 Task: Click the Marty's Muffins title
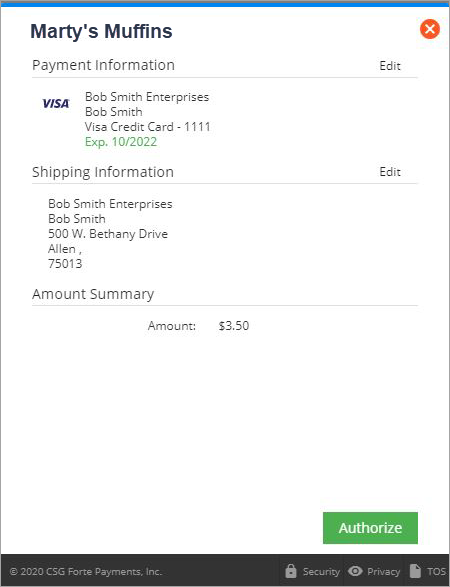pyautogui.click(x=101, y=31)
